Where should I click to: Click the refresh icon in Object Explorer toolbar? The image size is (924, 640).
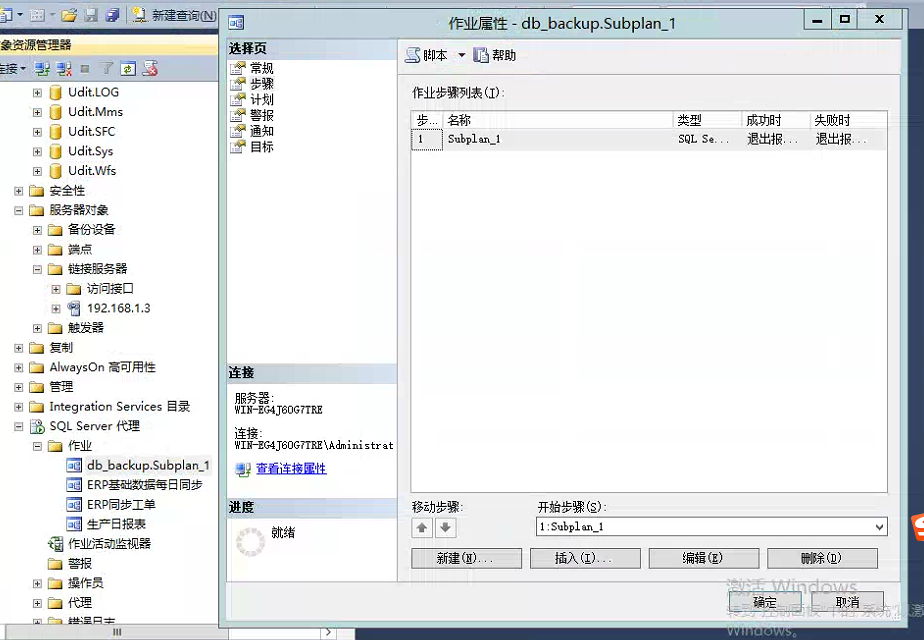[128, 69]
